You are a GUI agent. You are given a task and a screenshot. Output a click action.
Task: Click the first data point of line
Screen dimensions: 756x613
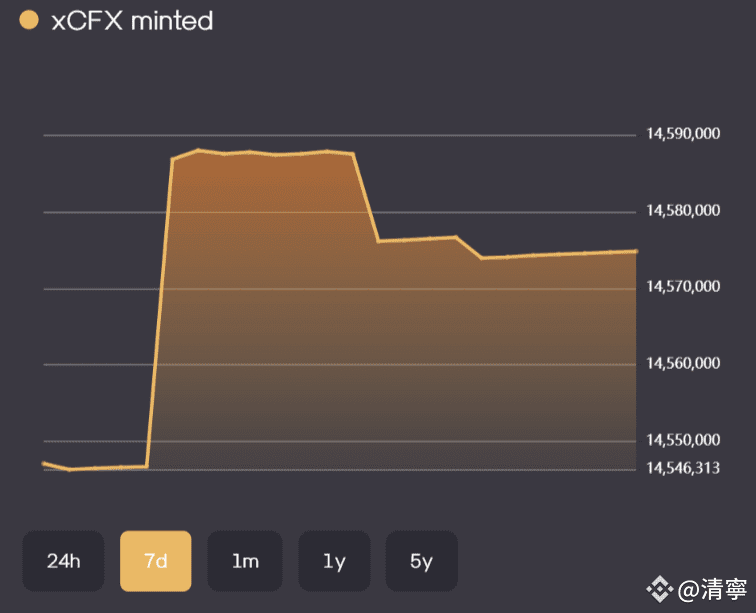click(x=44, y=463)
